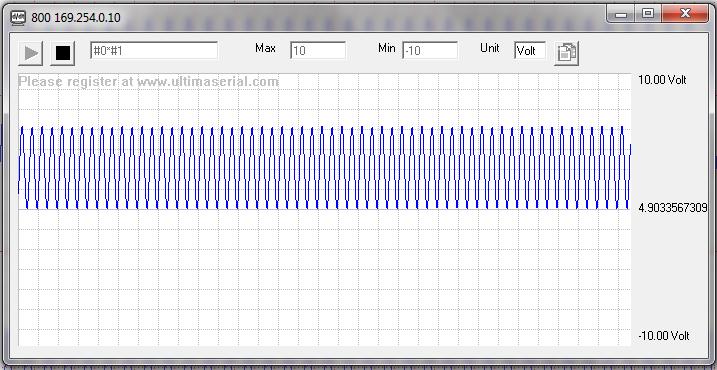717x370 pixels.
Task: Open the www.ultimaserial.com register watermark
Action: pyautogui.click(x=208, y=81)
